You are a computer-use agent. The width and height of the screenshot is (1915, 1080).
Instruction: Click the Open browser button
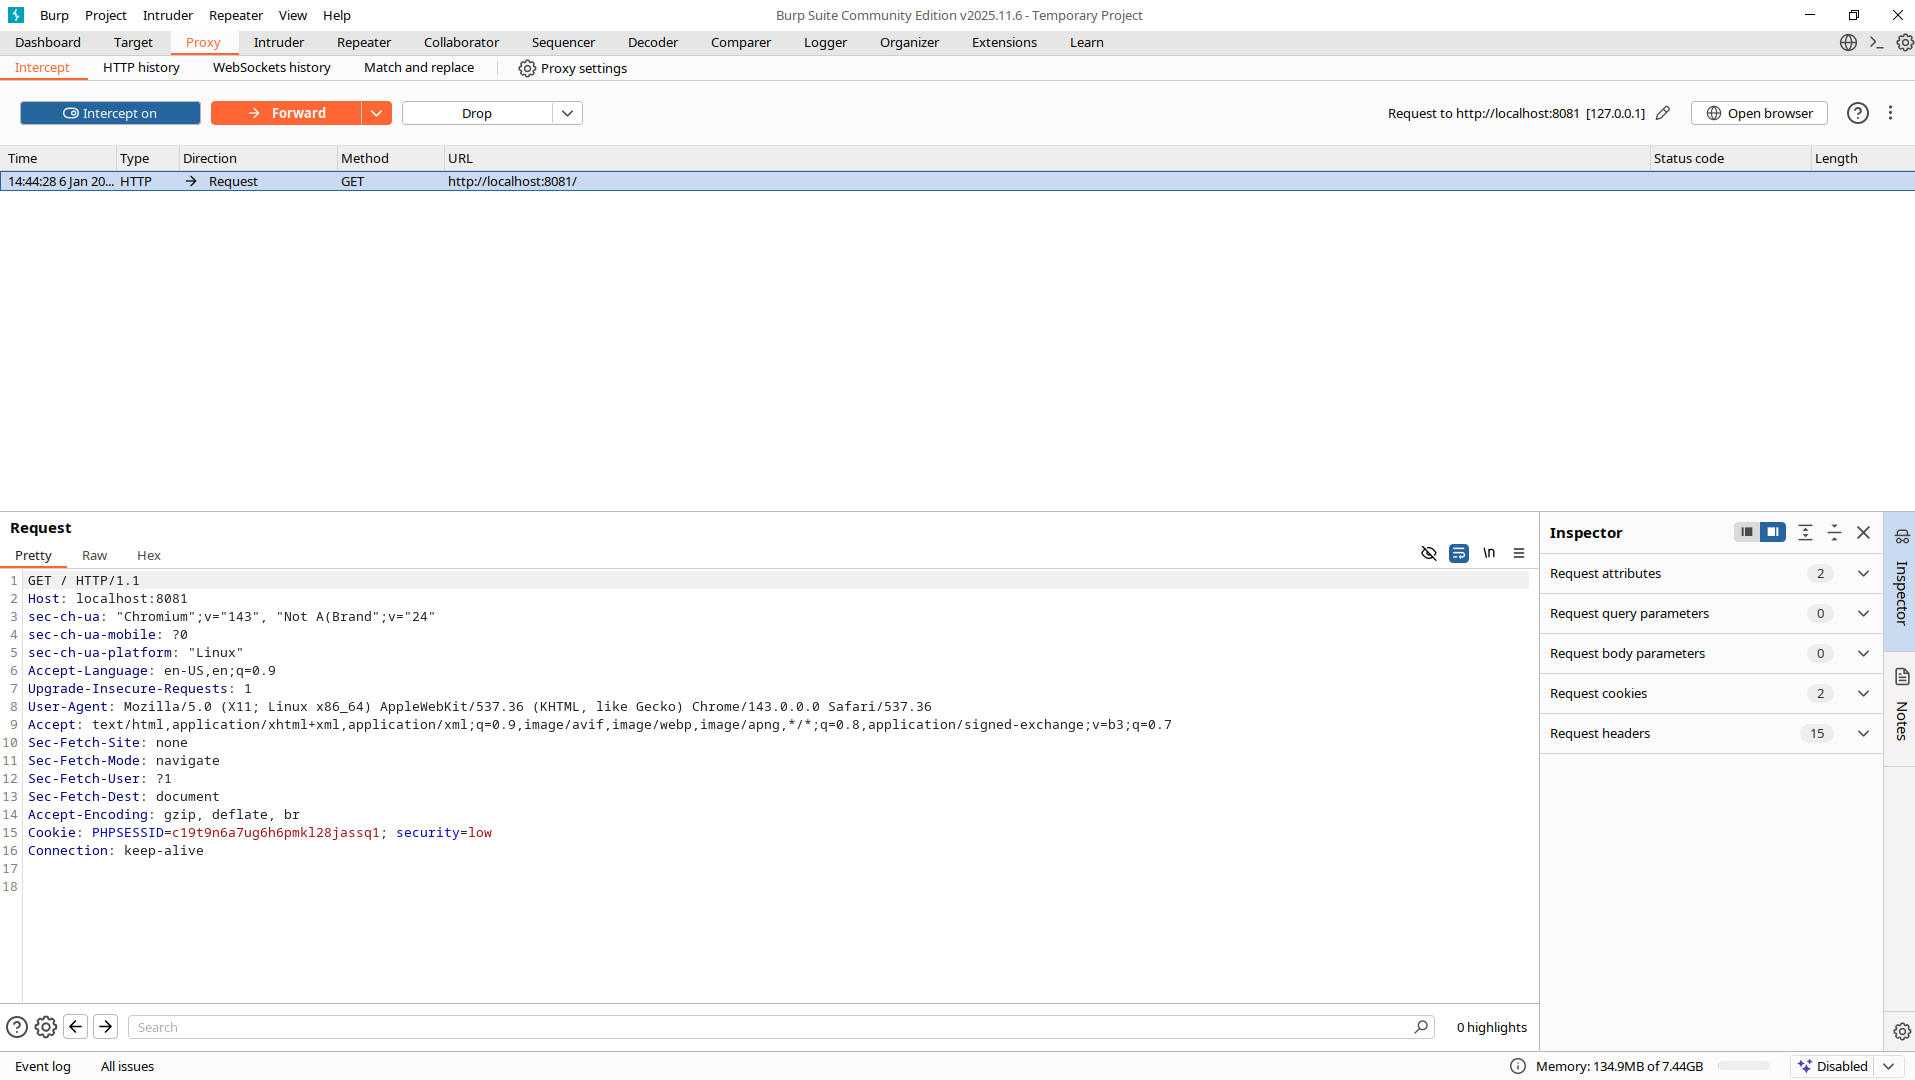1758,113
